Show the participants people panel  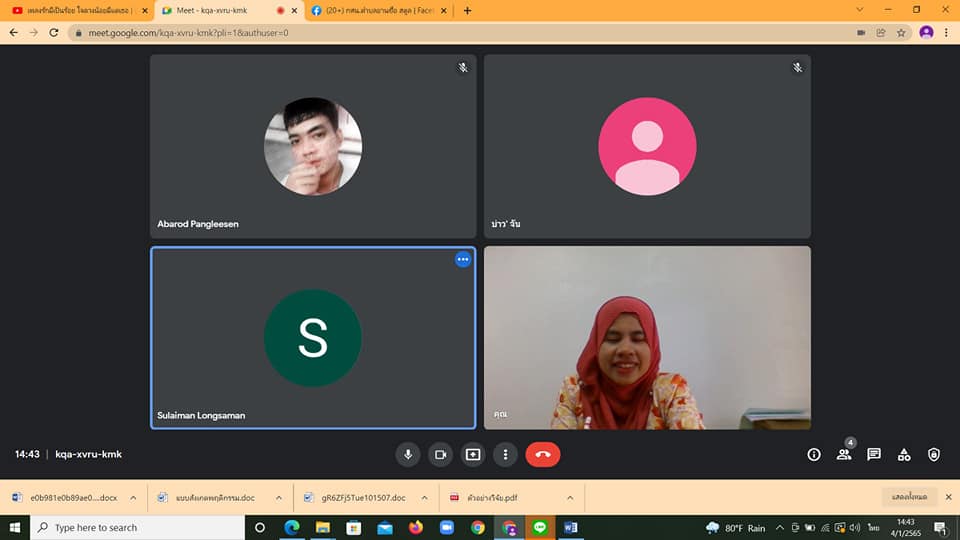(x=844, y=454)
